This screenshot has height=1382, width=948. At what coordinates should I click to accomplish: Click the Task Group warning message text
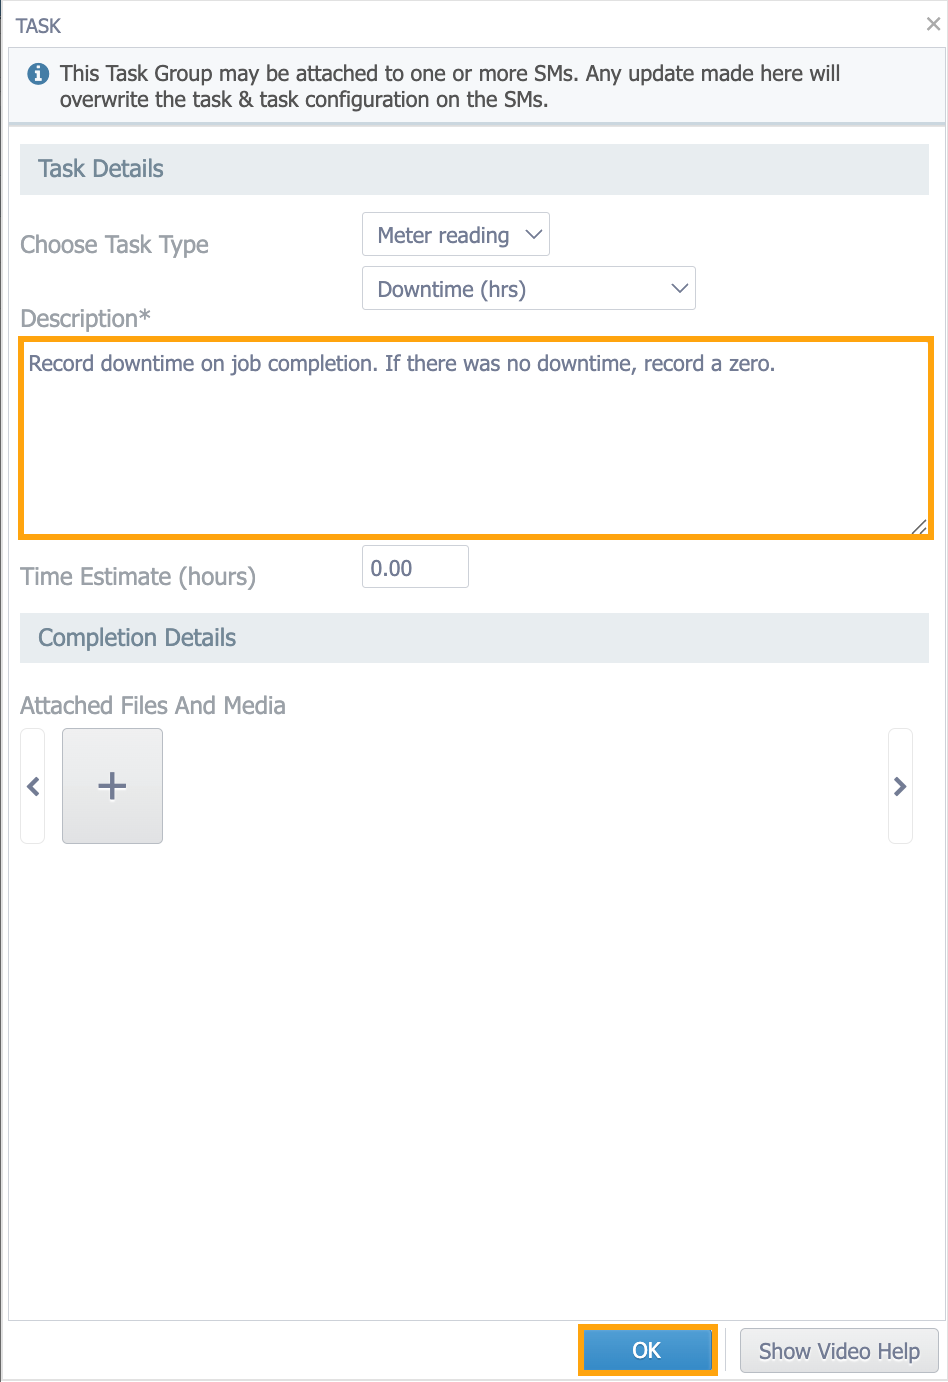pyautogui.click(x=450, y=86)
